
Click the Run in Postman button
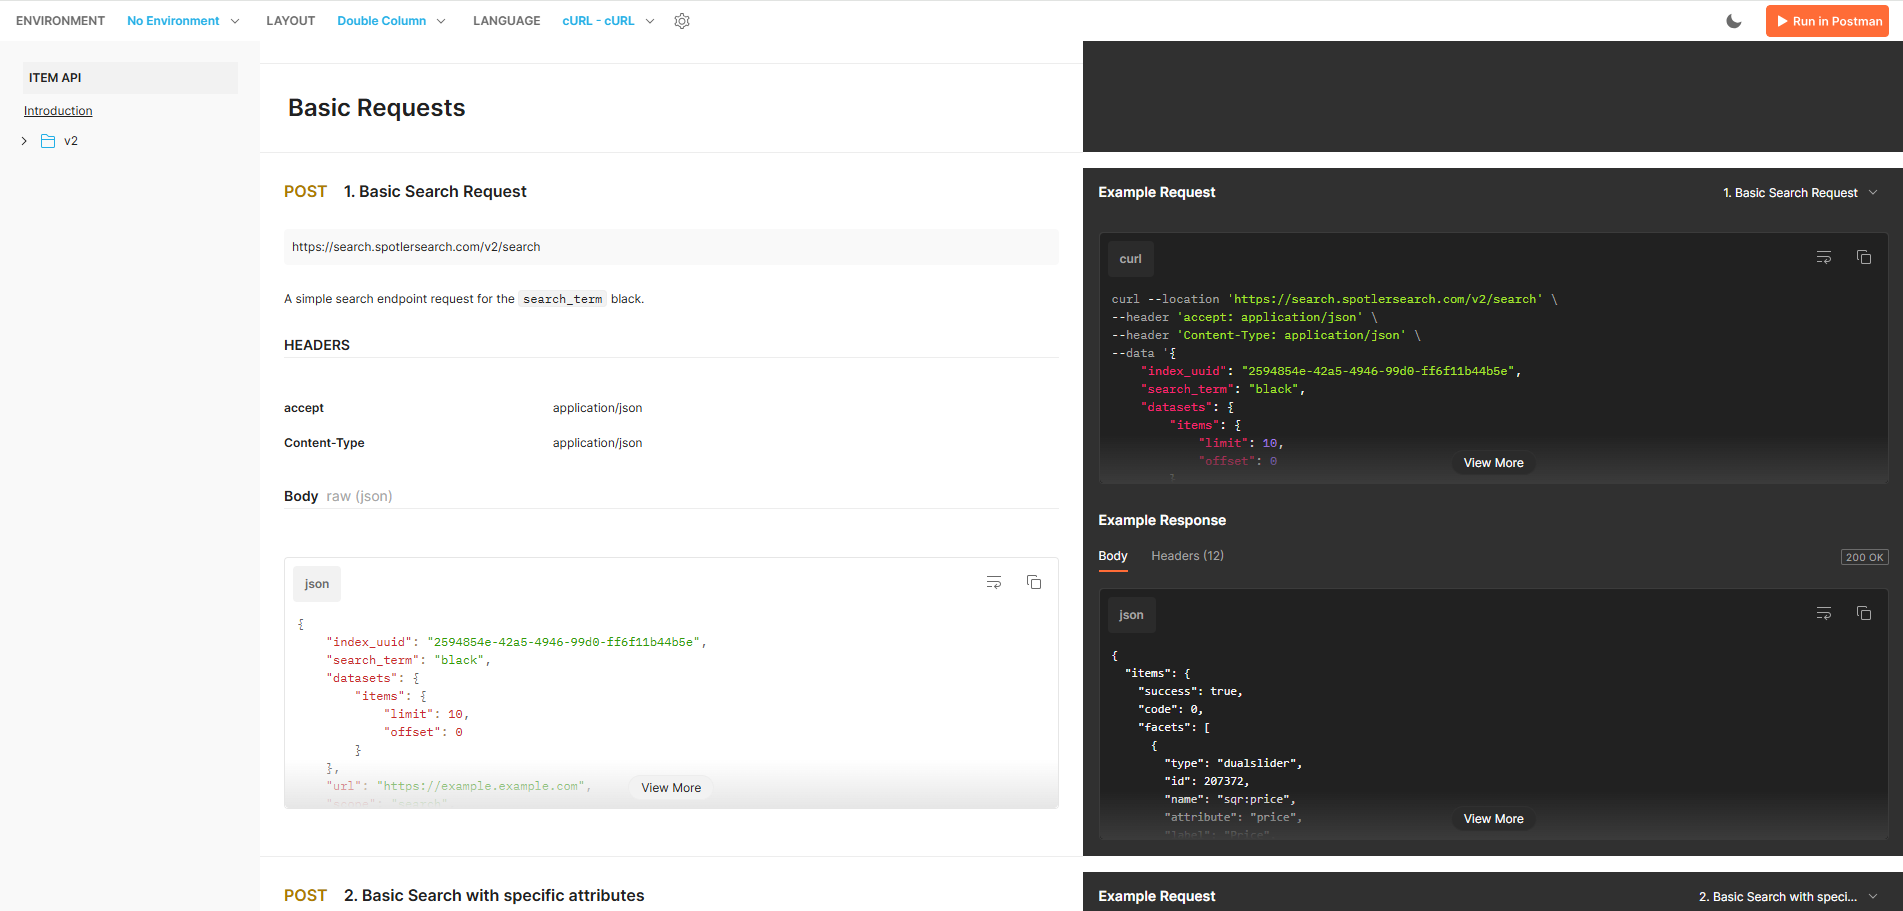[x=1827, y=21]
